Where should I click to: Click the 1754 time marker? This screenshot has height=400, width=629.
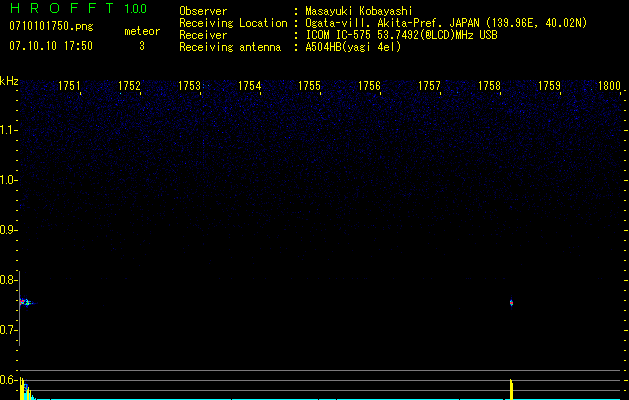click(x=250, y=86)
